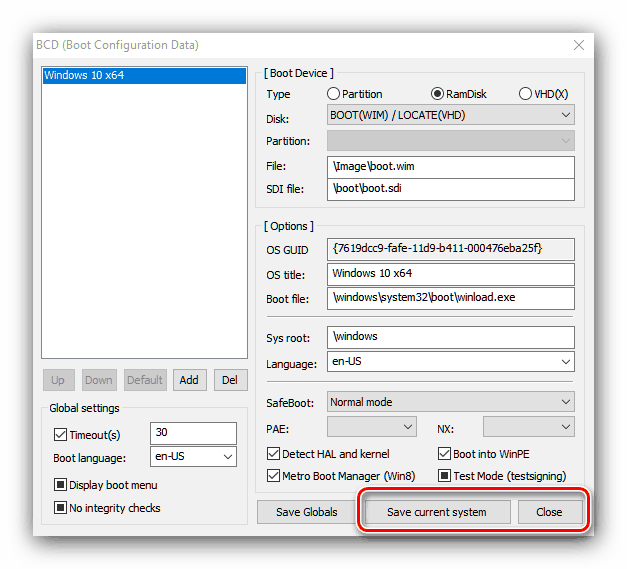Click the Default button
Image resolution: width=627 pixels, height=569 pixels.
145,380
